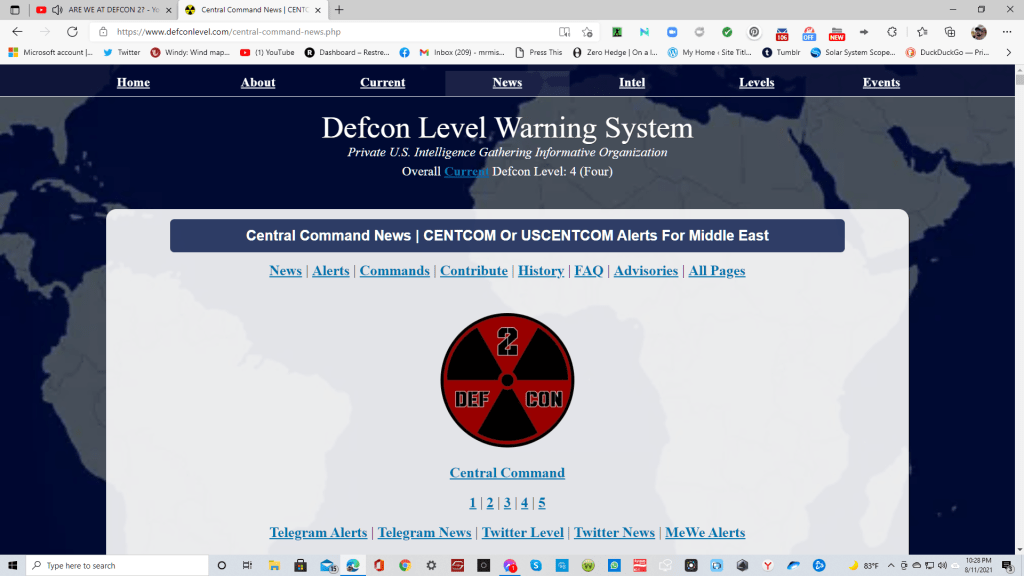Screen dimensions: 1024x576
Task: Click the Windows taskbar search box
Action: point(110,565)
